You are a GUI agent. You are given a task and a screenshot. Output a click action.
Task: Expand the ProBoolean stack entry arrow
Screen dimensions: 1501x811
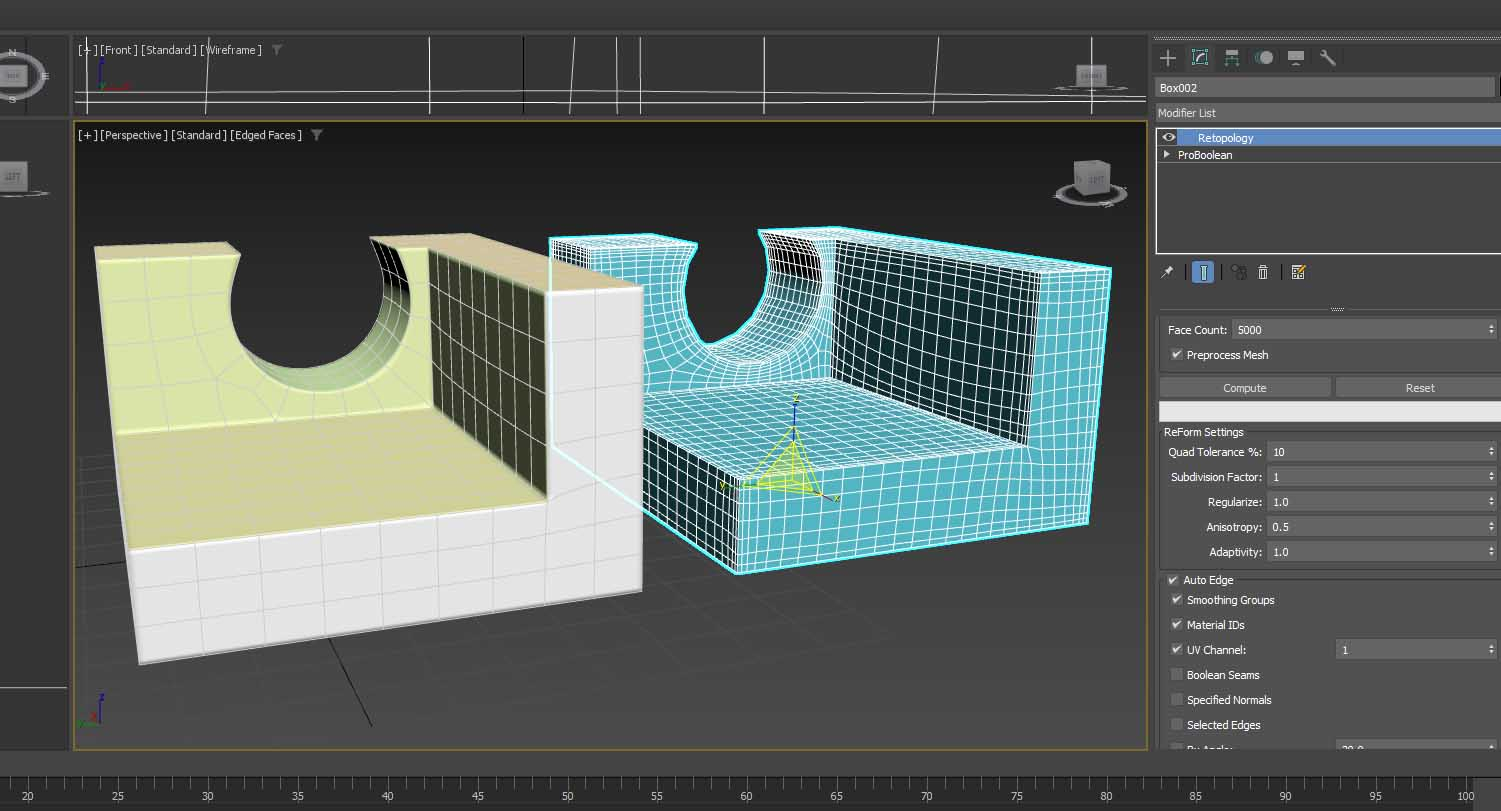tap(1167, 155)
